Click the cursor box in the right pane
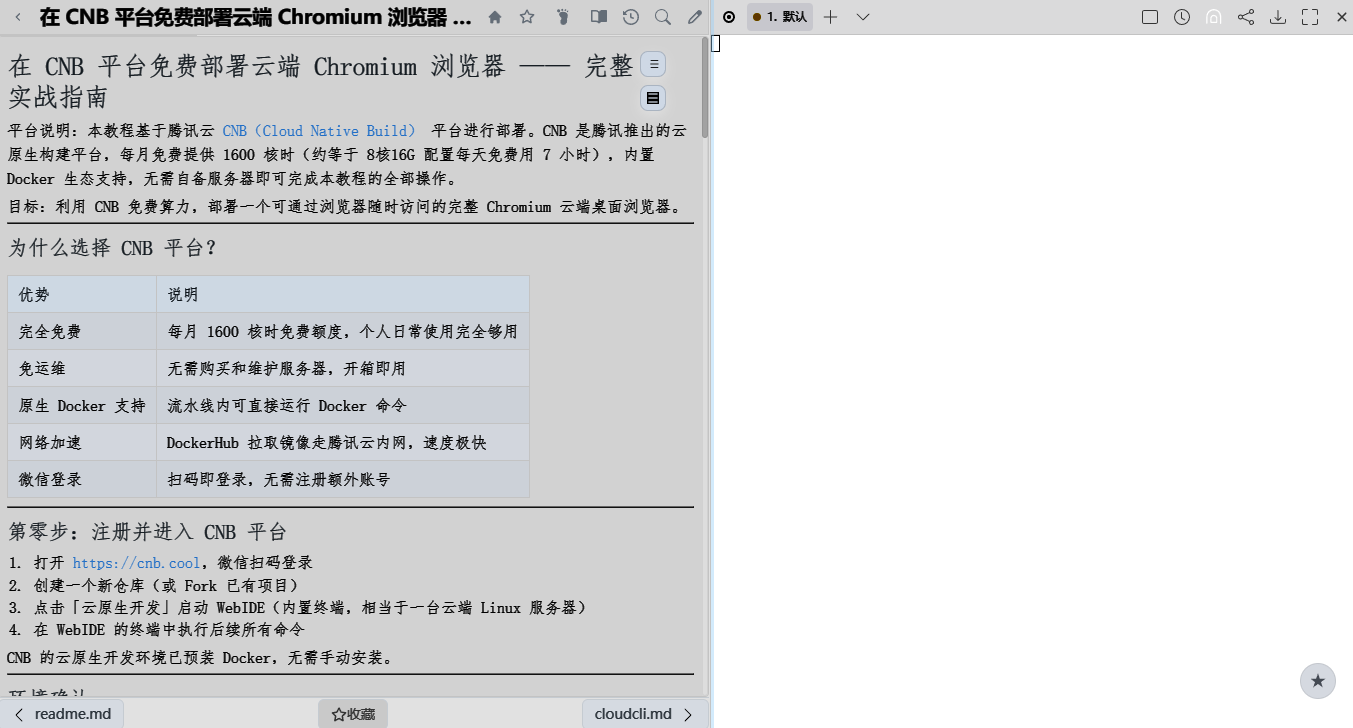 [716, 43]
